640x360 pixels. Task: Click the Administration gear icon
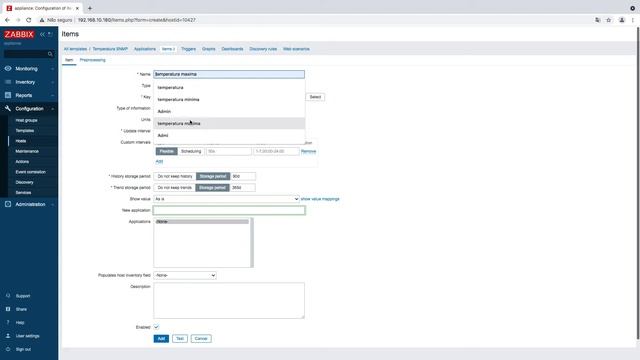coord(8,204)
